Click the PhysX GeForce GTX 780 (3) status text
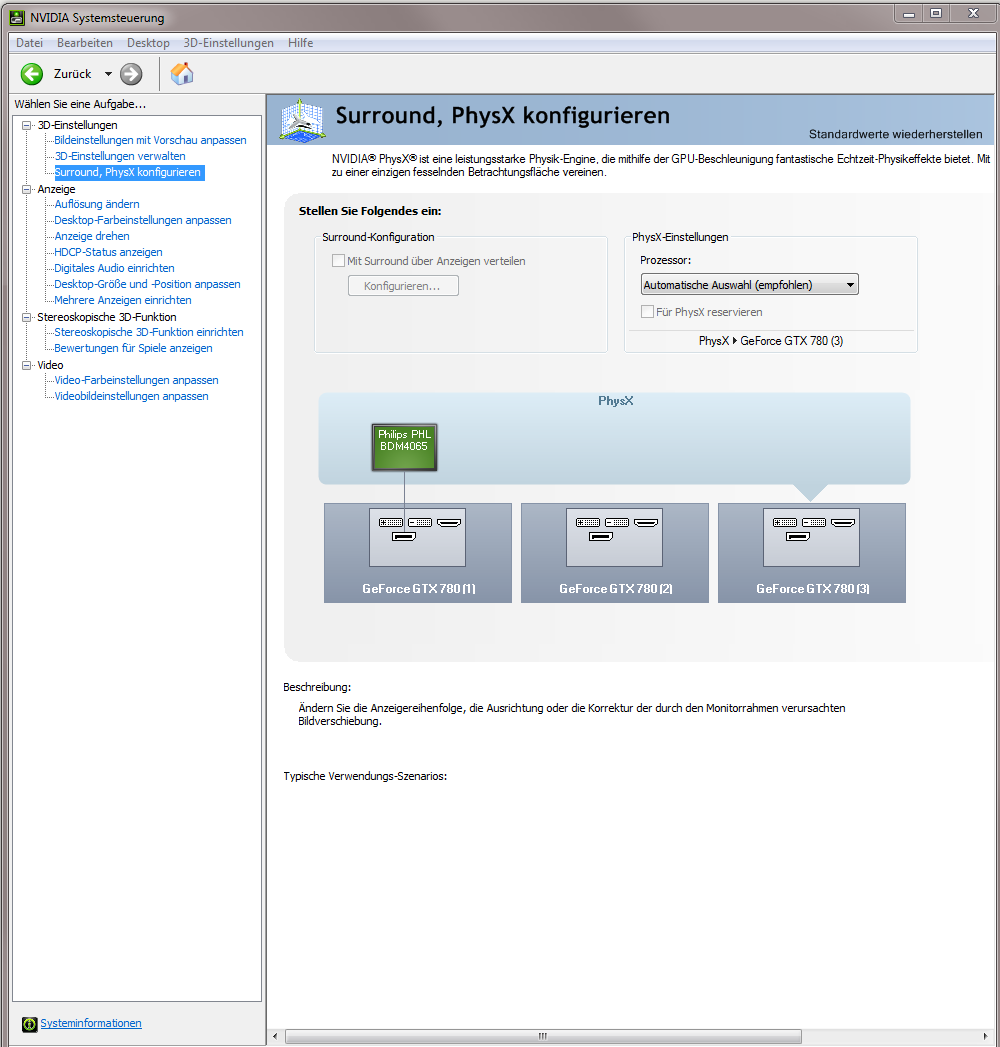This screenshot has width=1000, height=1047. click(771, 341)
